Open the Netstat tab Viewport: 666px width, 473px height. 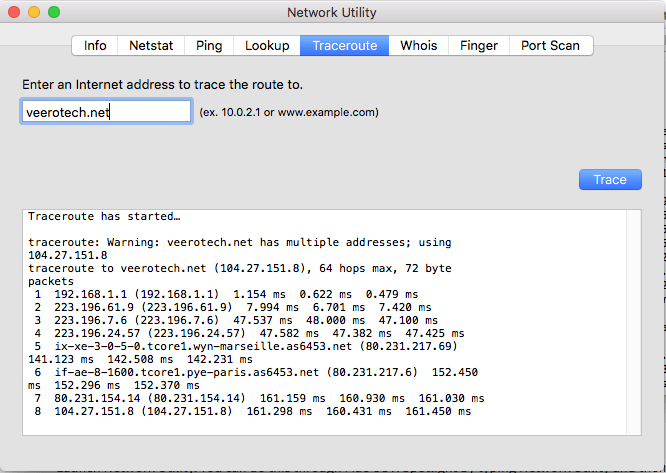tap(151, 45)
